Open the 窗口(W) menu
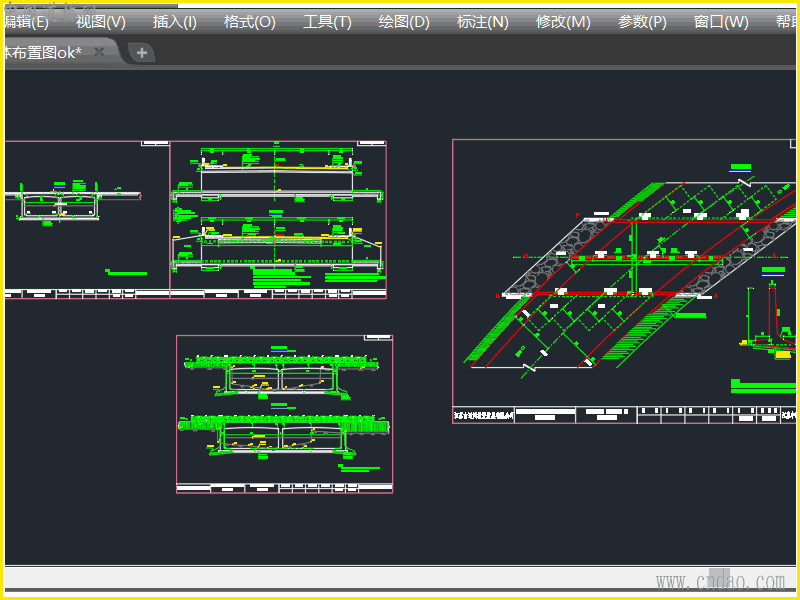 coord(721,22)
